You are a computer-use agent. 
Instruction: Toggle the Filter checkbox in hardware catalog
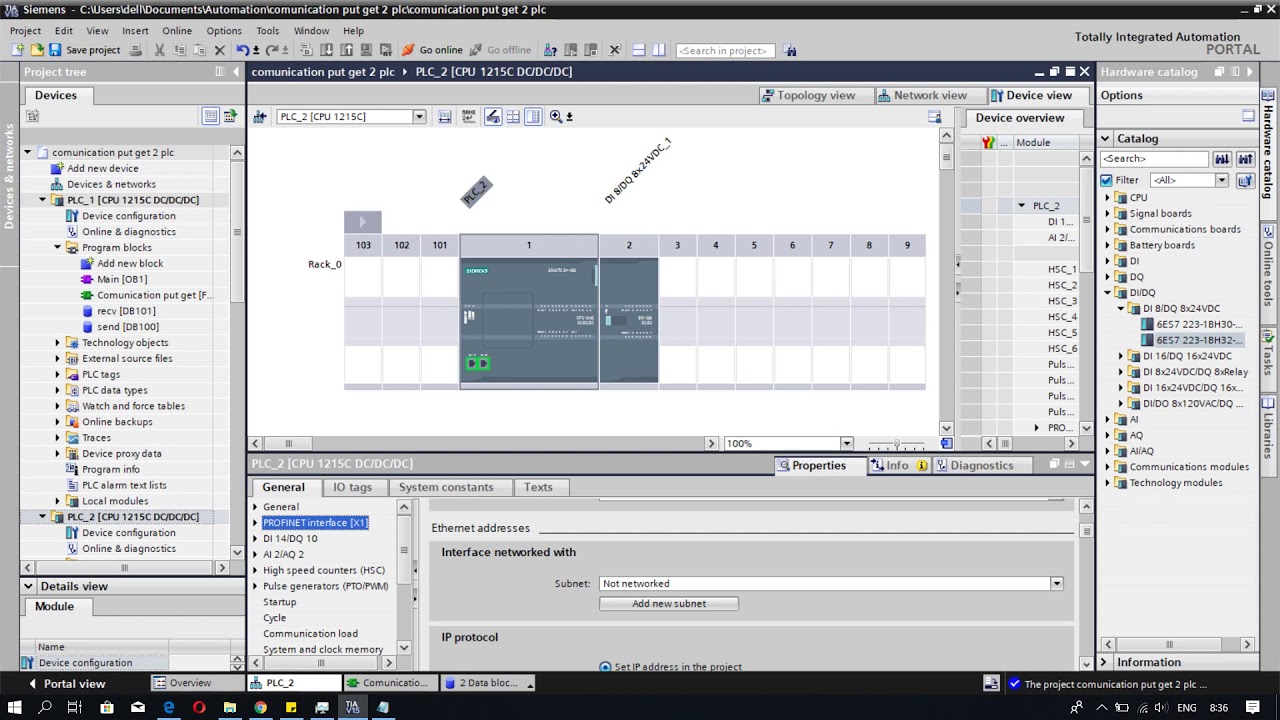(x=1106, y=180)
